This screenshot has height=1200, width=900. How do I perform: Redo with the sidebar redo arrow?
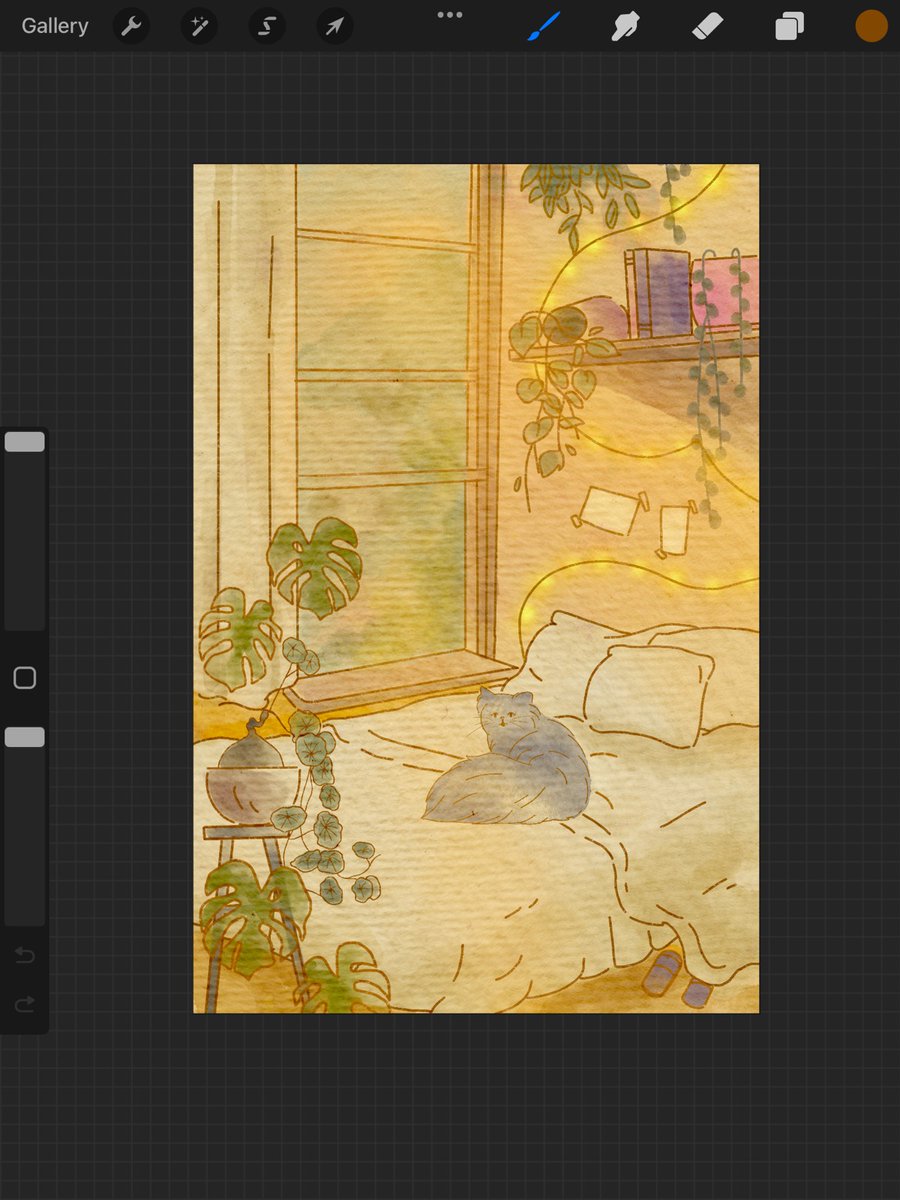pos(25,1004)
